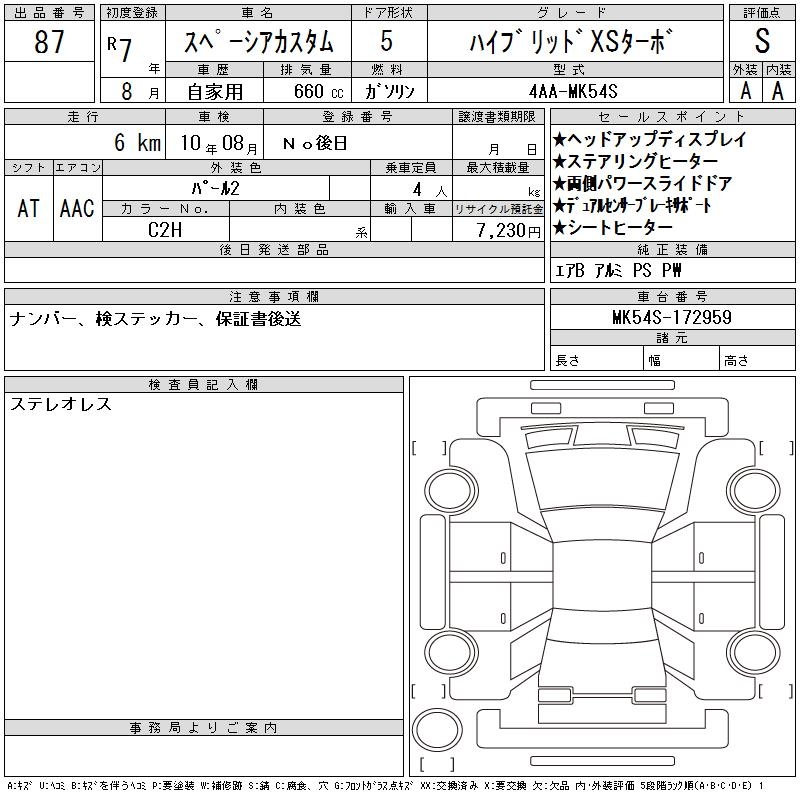Screen dimensions: 800x800
Task: Click the star beside シートヒーター
Action: tap(560, 228)
